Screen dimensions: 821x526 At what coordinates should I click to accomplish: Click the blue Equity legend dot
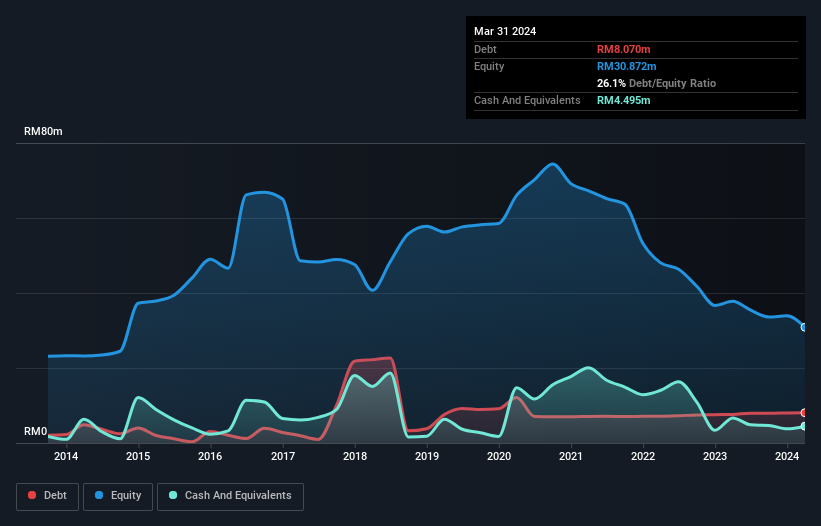(x=99, y=495)
